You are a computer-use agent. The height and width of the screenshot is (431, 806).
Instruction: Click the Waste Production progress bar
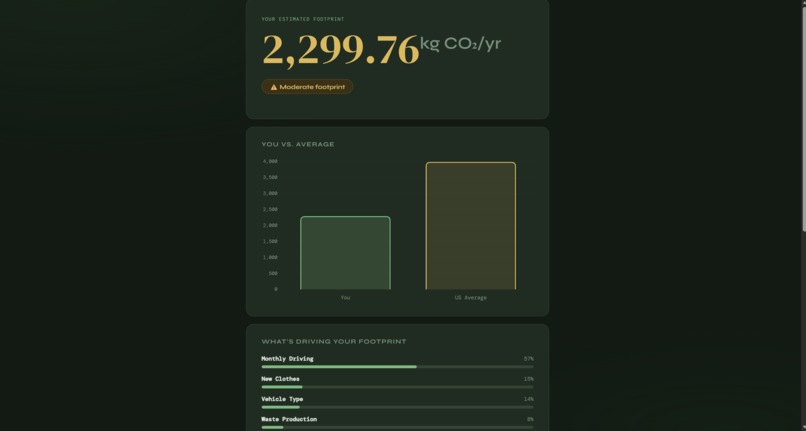click(397, 427)
